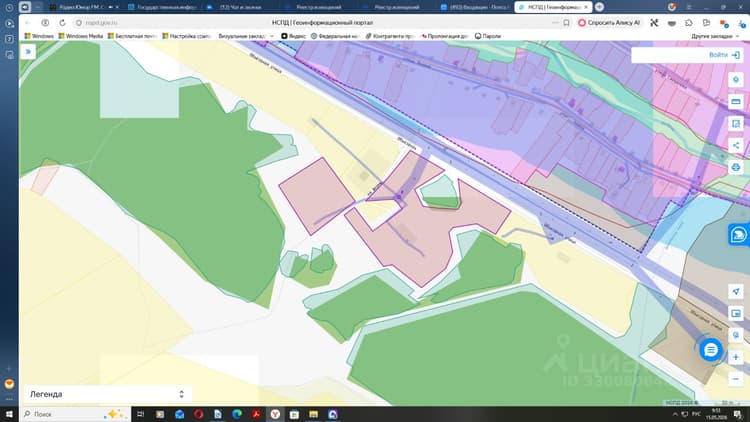Screen dimensions: 750x422
Task: Open Opera browser from taskbar
Action: 199,414
